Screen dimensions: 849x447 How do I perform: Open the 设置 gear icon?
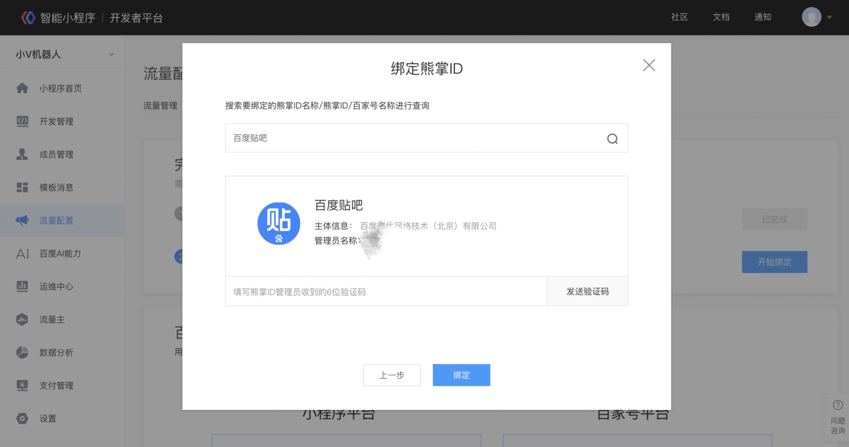(22, 418)
